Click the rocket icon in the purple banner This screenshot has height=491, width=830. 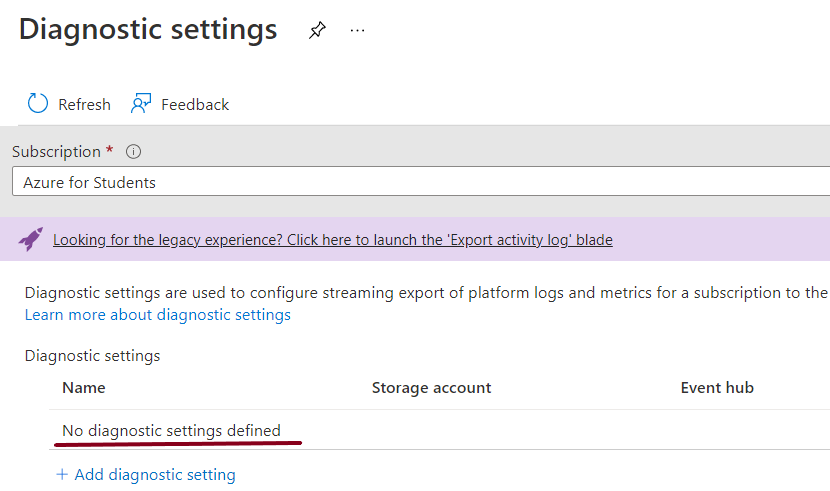point(31,239)
